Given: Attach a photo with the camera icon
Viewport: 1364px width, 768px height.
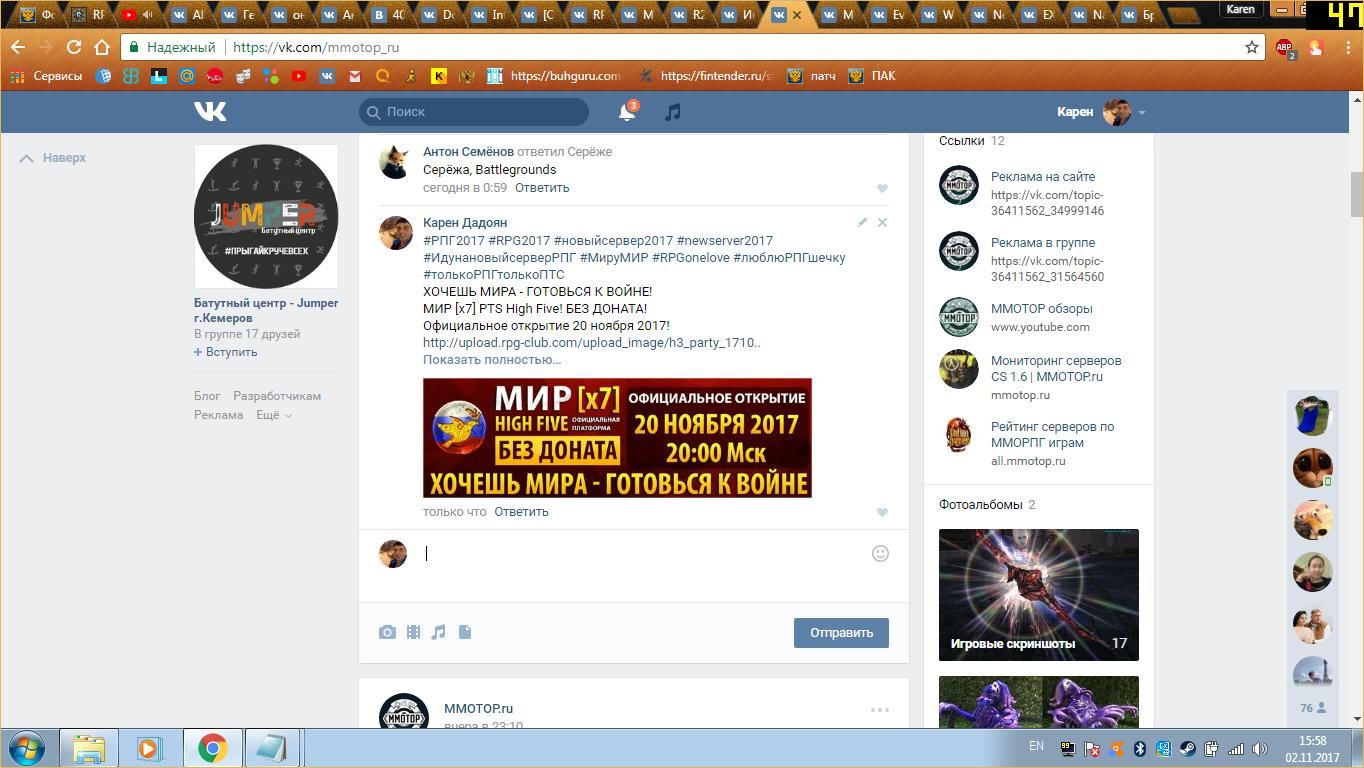Looking at the screenshot, I should [387, 632].
